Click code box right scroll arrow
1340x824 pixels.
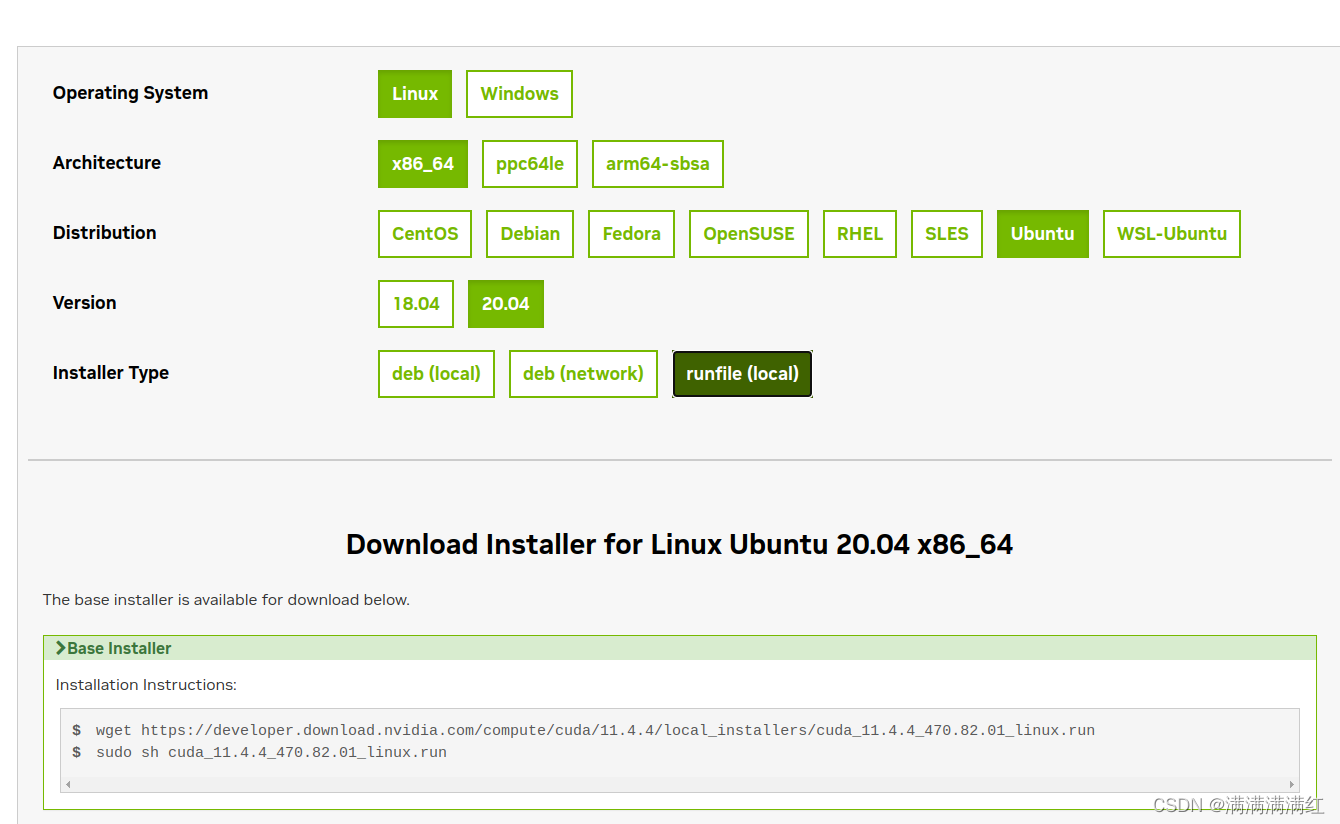pyautogui.click(x=1292, y=785)
